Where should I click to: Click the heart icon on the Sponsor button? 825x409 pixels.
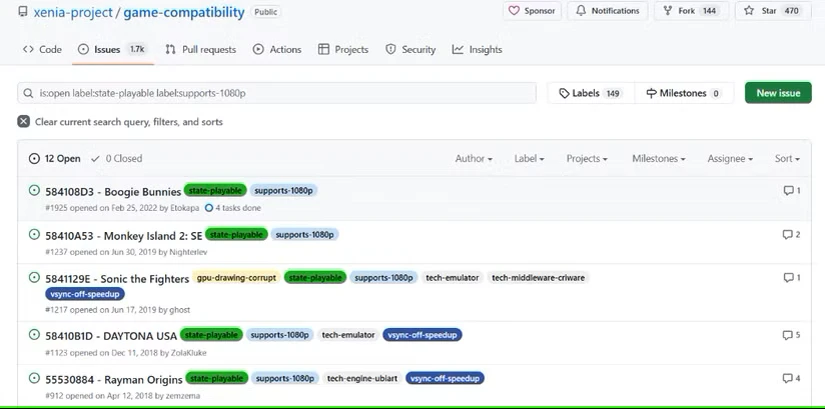[514, 11]
